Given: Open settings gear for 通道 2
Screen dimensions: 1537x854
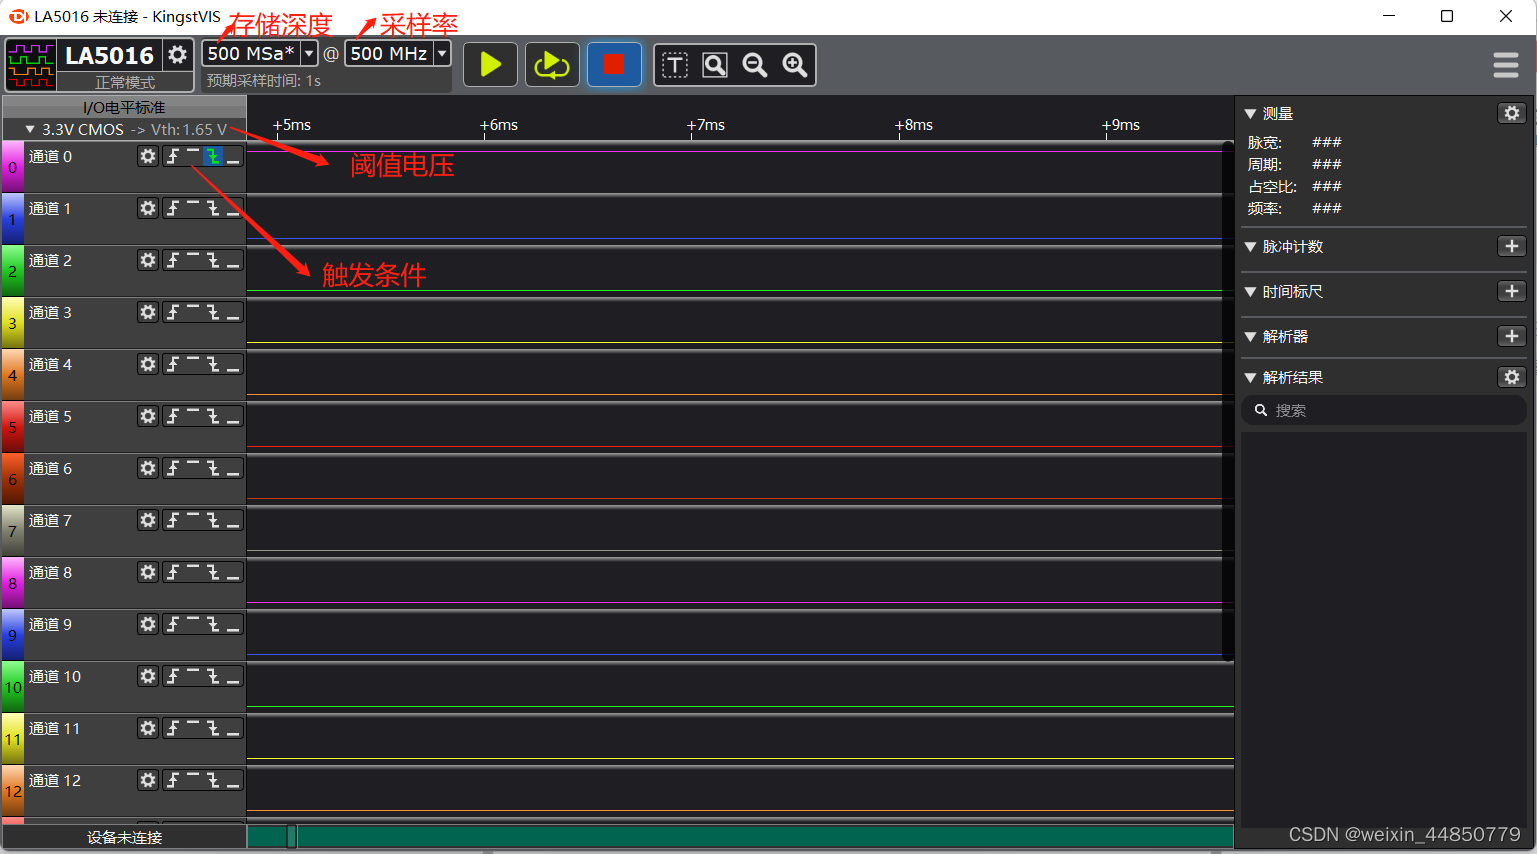Looking at the screenshot, I should pos(148,260).
